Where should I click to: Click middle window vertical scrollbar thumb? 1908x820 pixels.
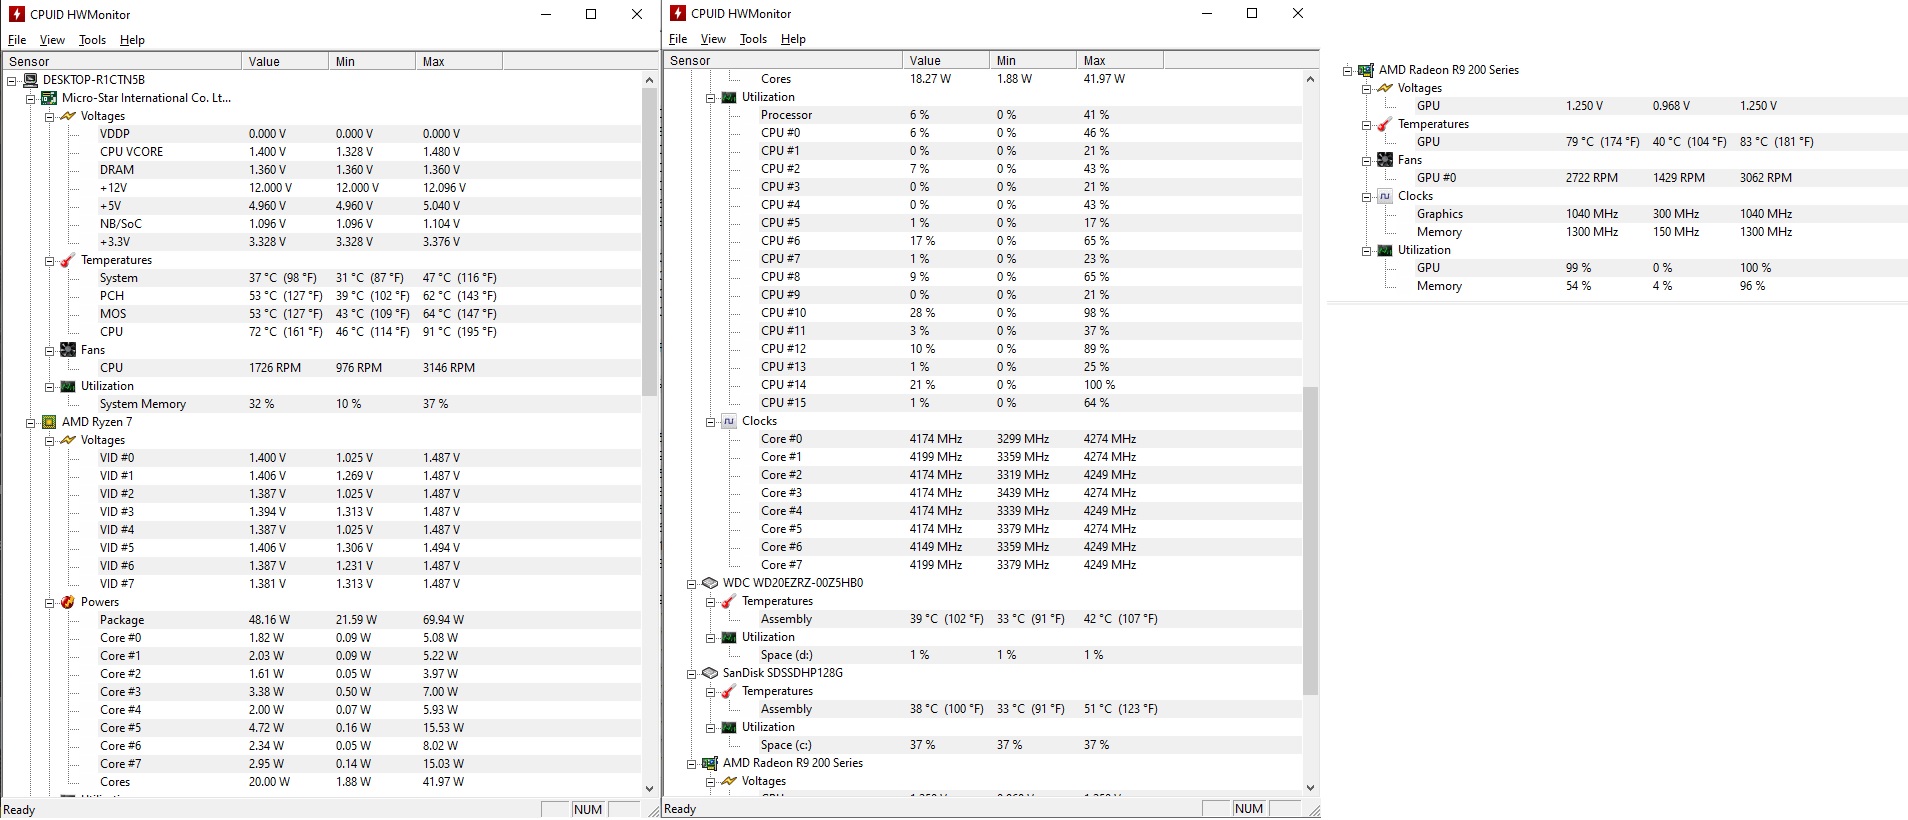pos(1310,541)
